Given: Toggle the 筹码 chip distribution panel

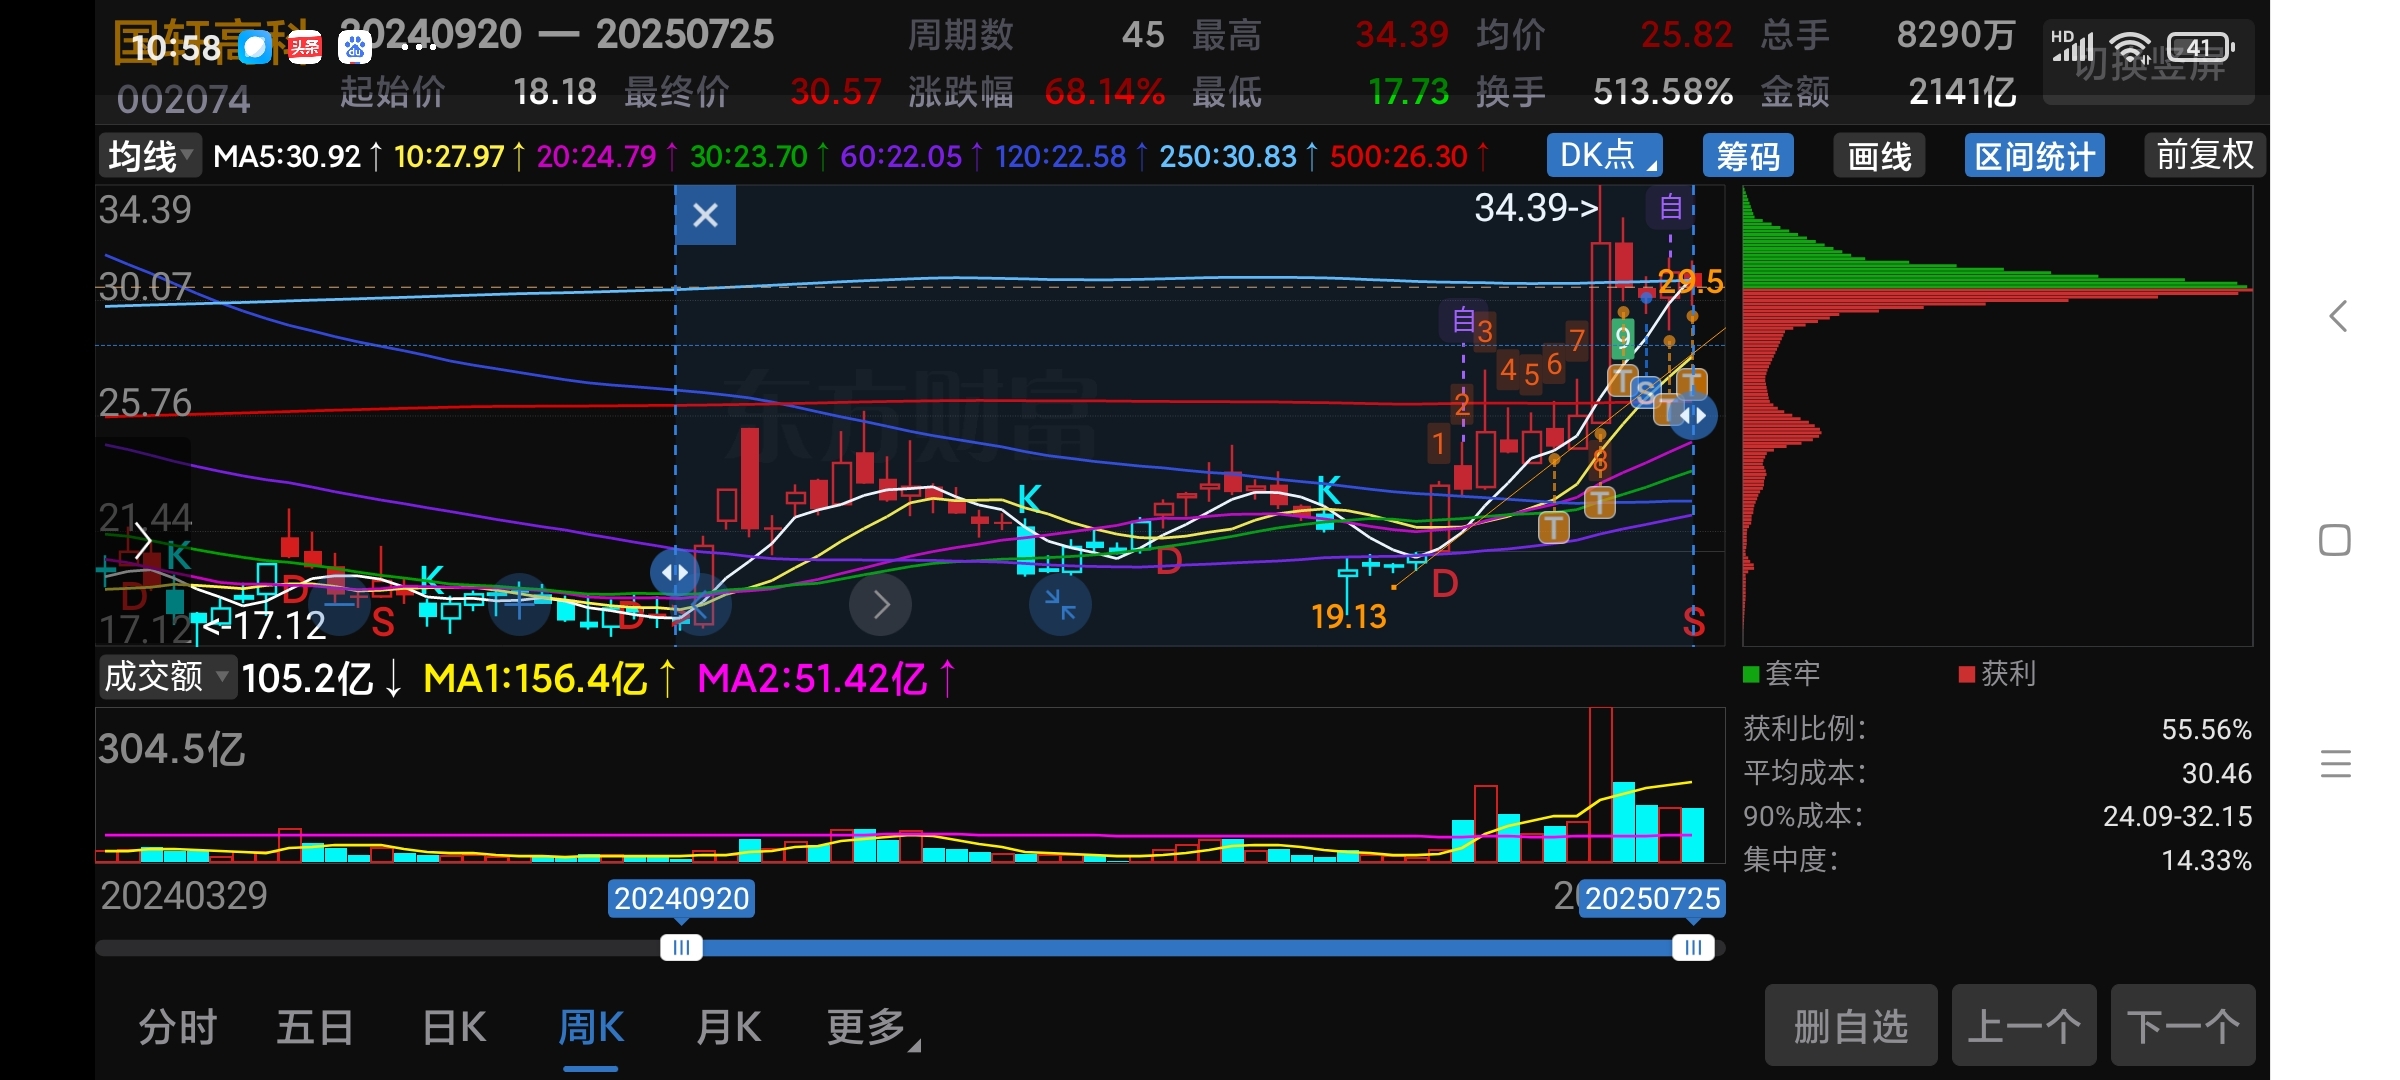Looking at the screenshot, I should pyautogui.click(x=1748, y=156).
